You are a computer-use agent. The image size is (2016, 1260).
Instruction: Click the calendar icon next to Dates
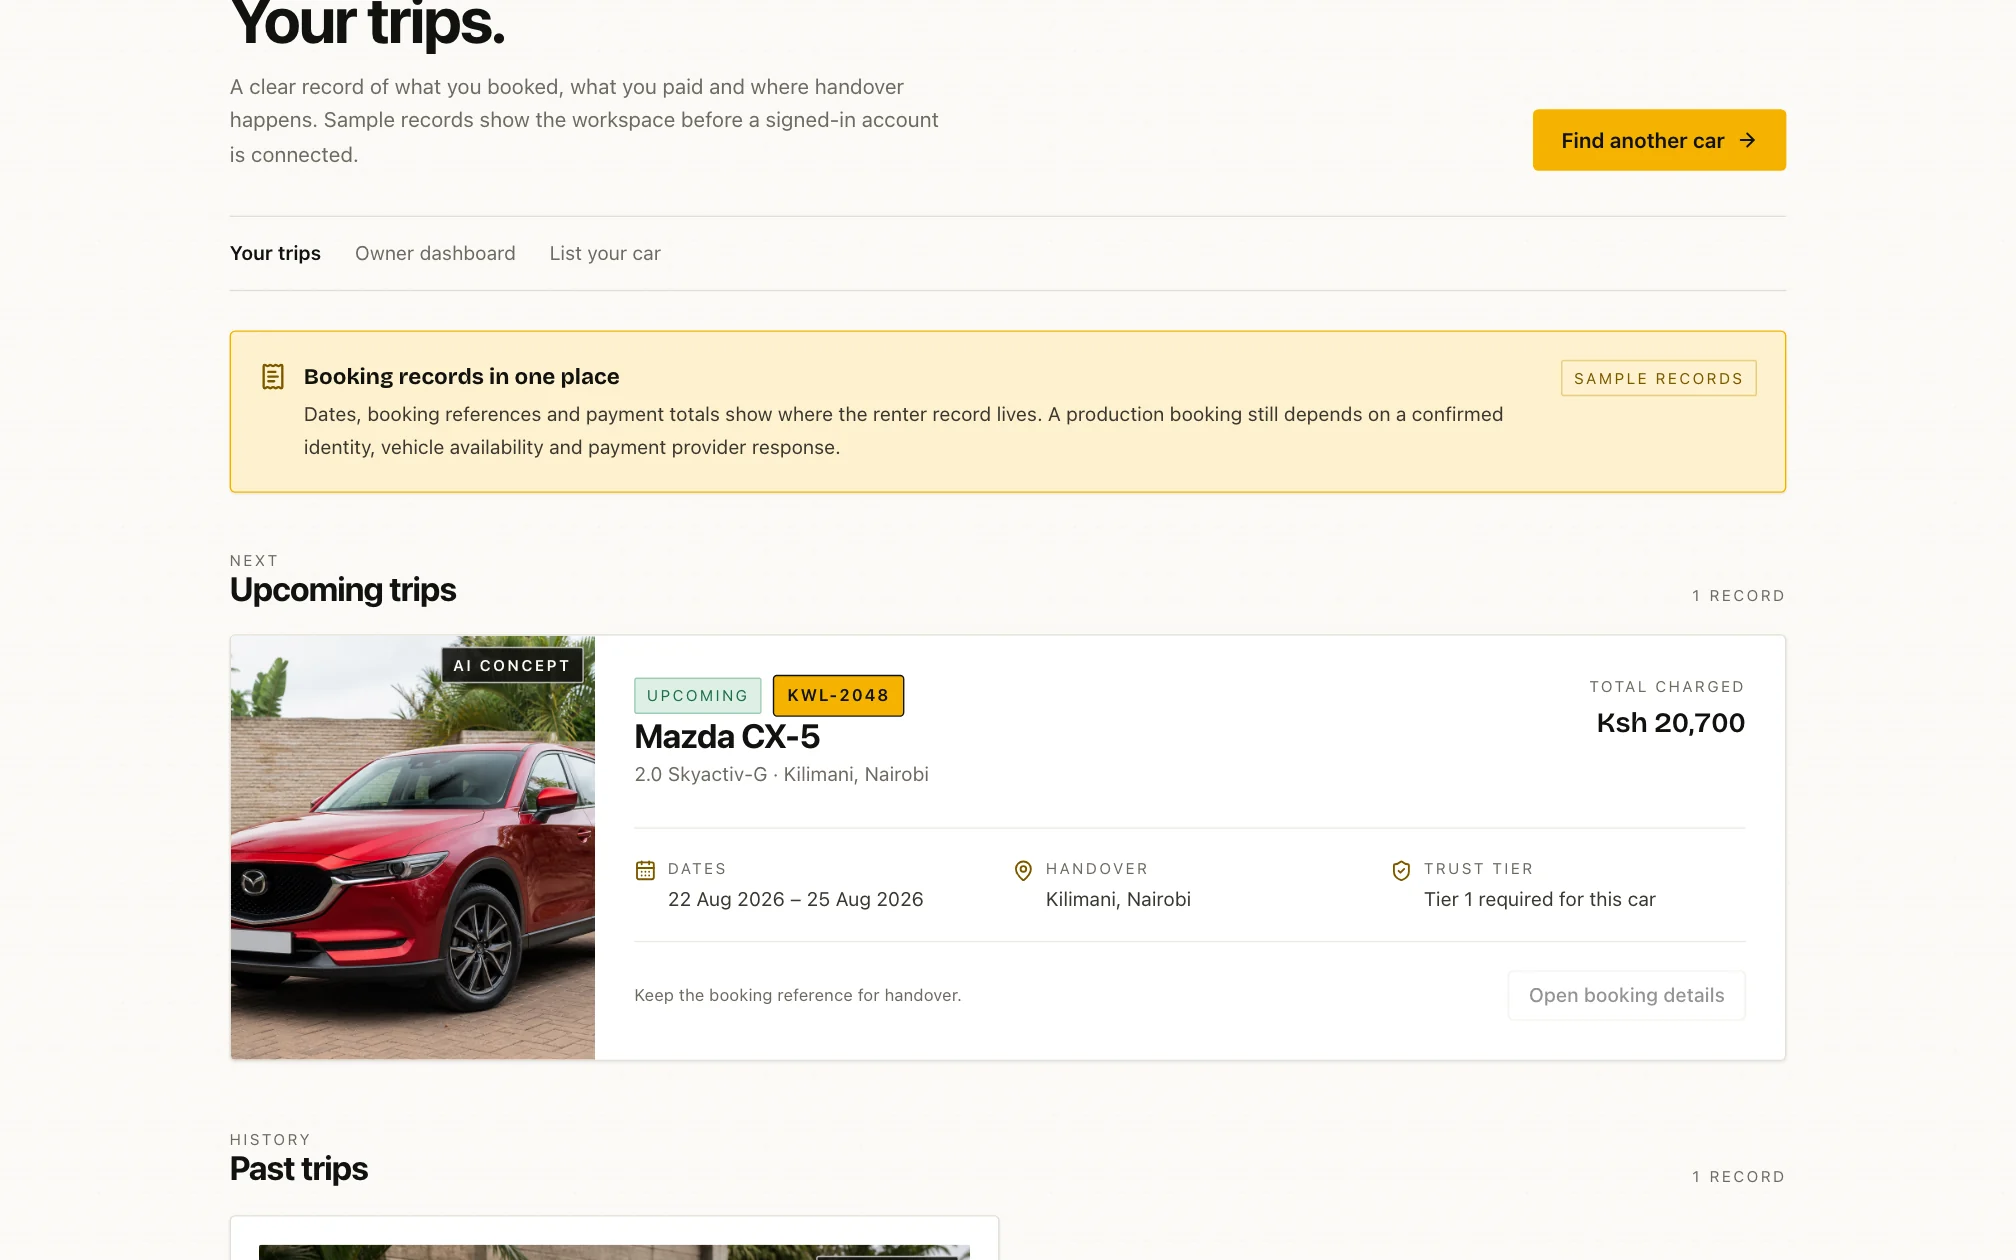click(x=645, y=870)
